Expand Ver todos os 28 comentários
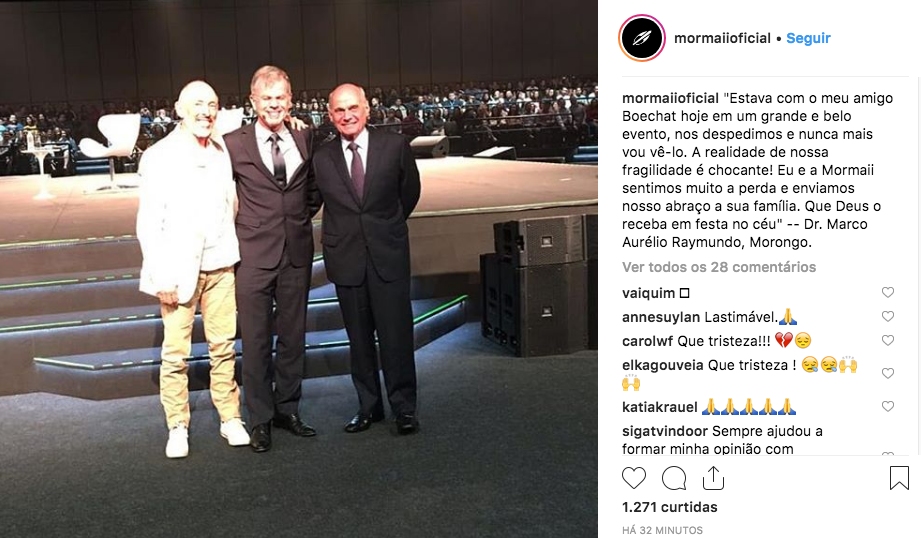Viewport: 921px width, 538px height. coord(719,267)
